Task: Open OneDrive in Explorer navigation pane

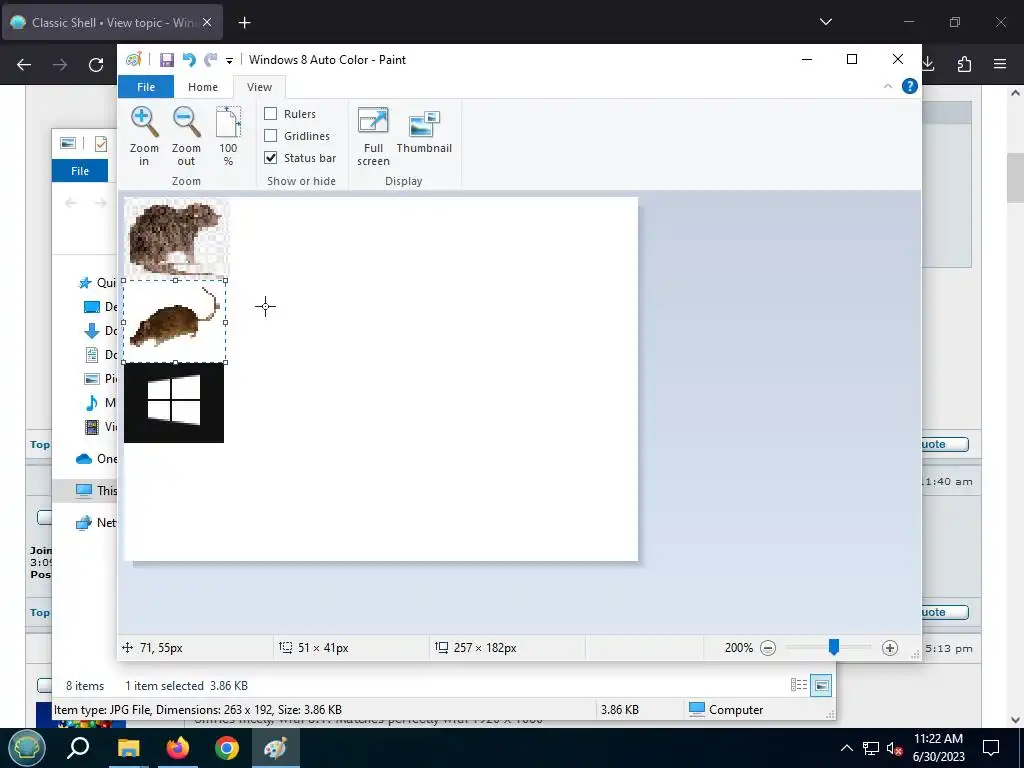Action: point(95,458)
